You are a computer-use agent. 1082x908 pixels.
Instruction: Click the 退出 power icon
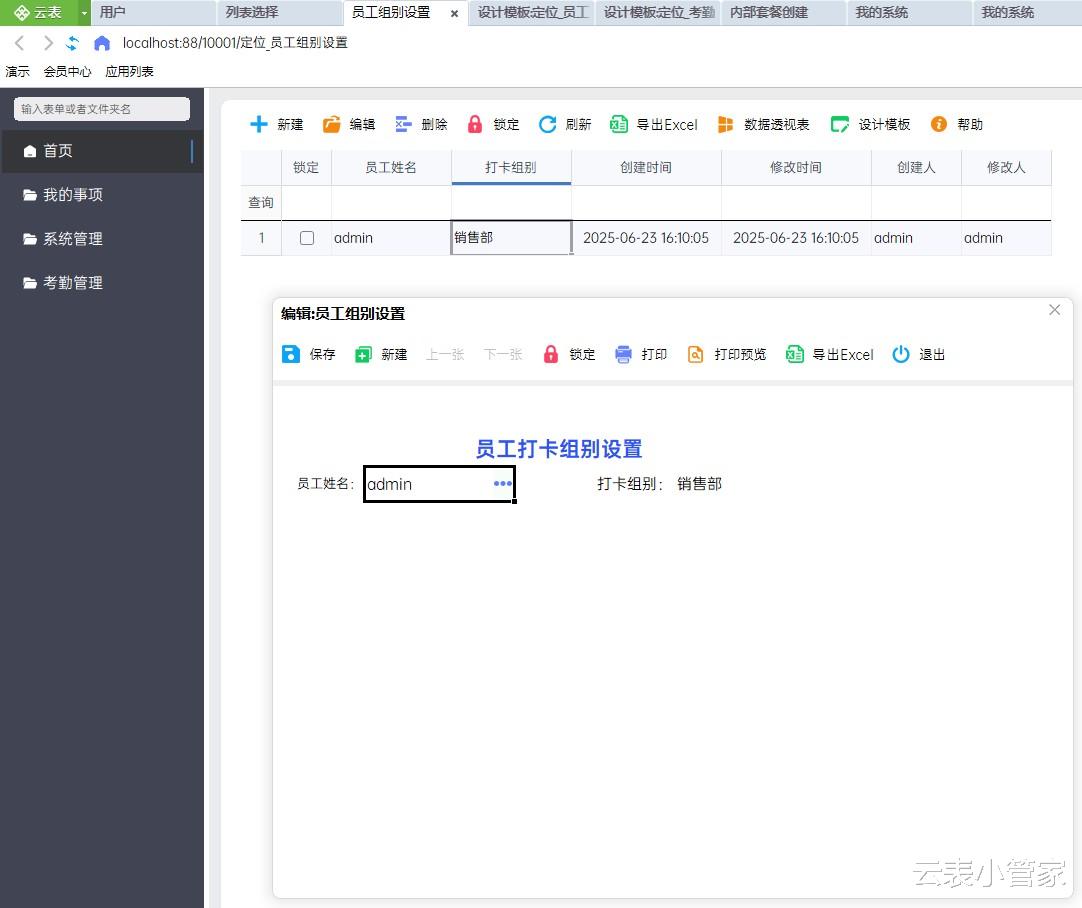coord(901,354)
